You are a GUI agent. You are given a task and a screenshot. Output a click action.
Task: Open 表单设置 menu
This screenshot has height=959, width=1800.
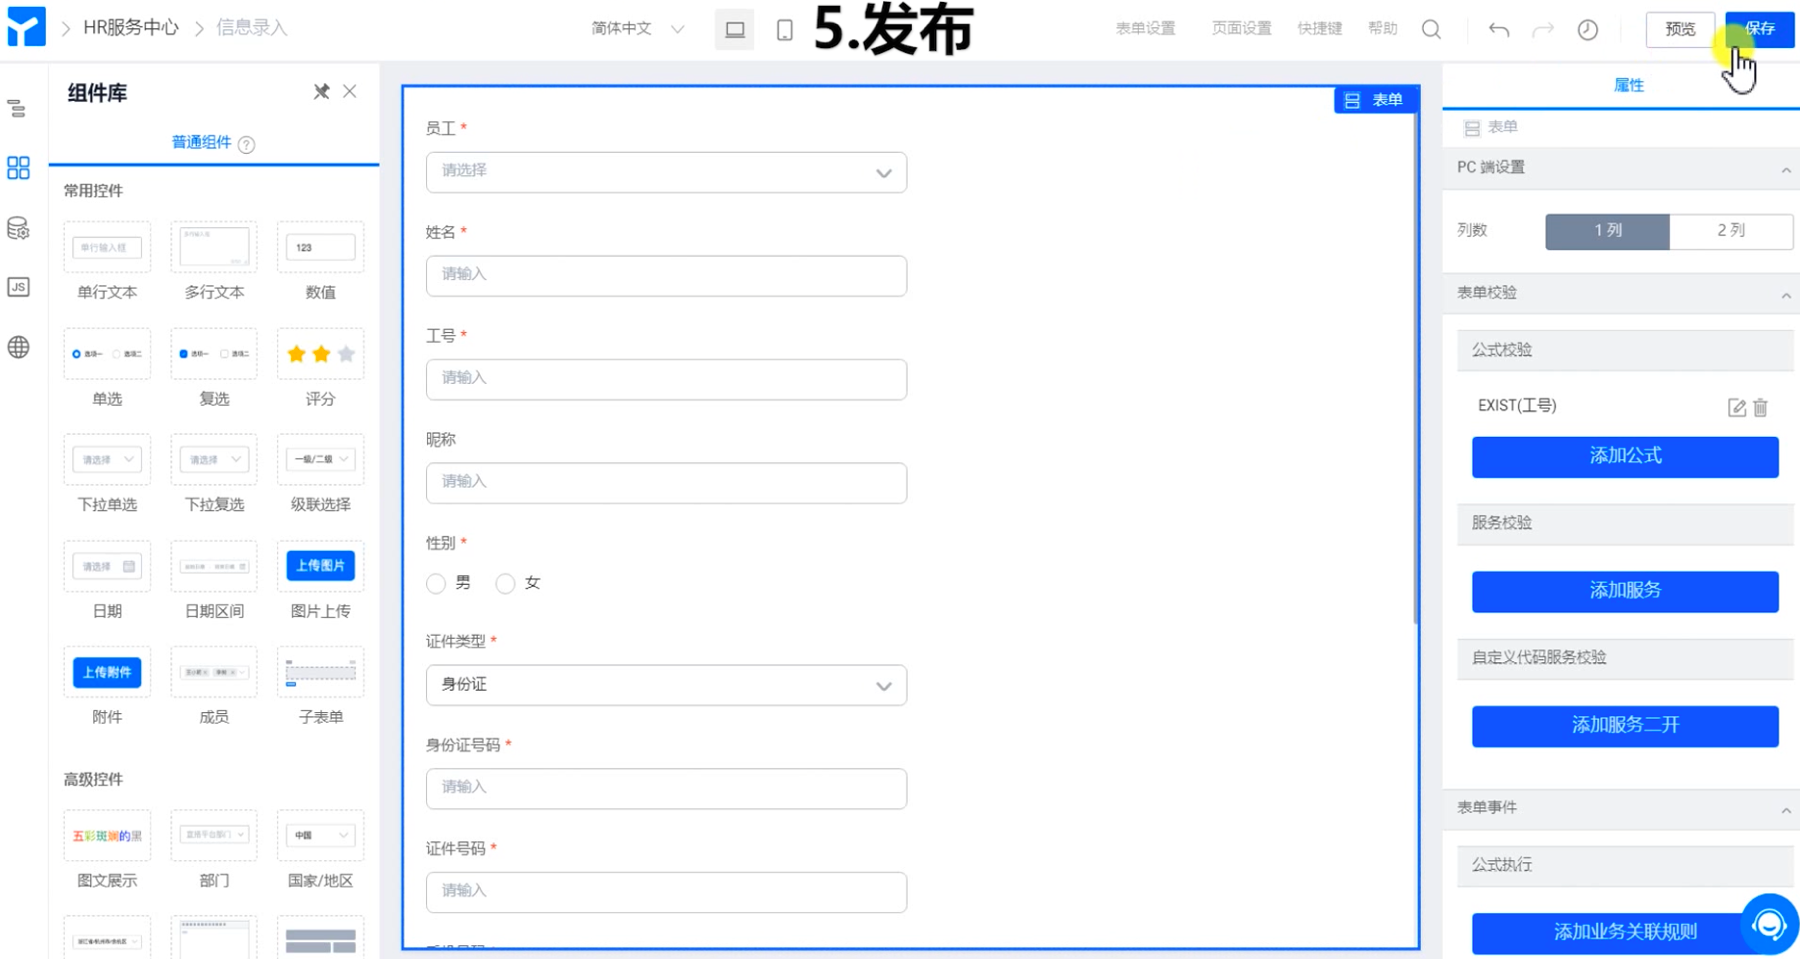click(1145, 29)
